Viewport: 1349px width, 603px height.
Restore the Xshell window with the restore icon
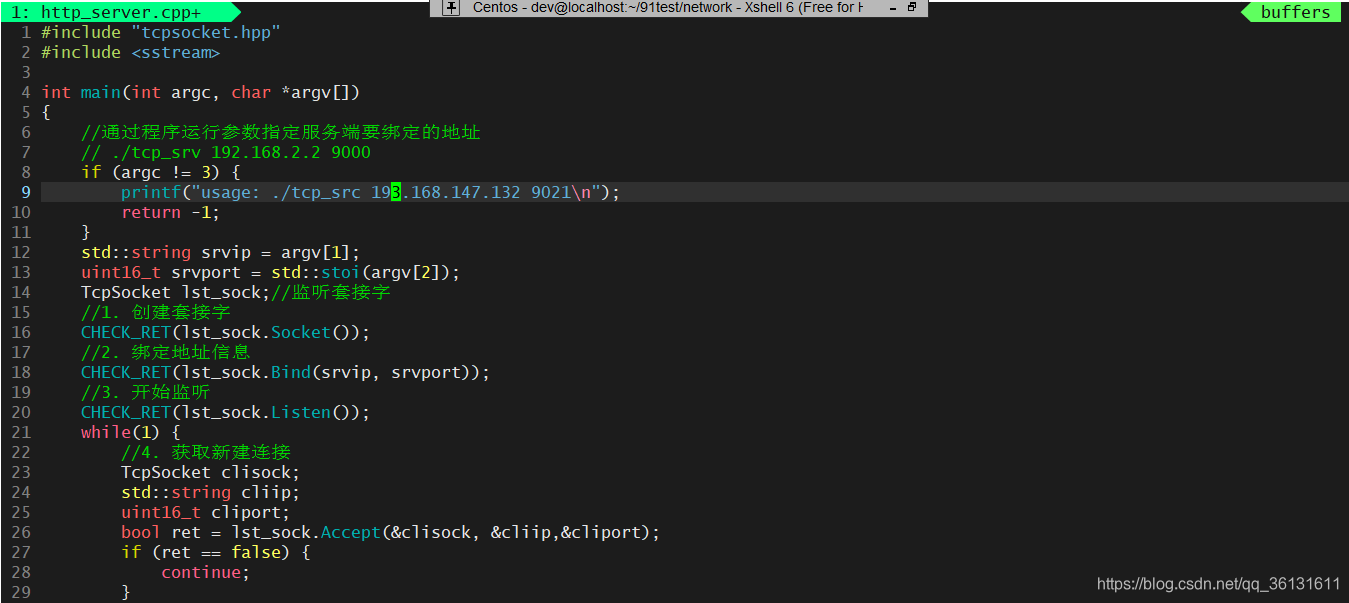(x=912, y=7)
